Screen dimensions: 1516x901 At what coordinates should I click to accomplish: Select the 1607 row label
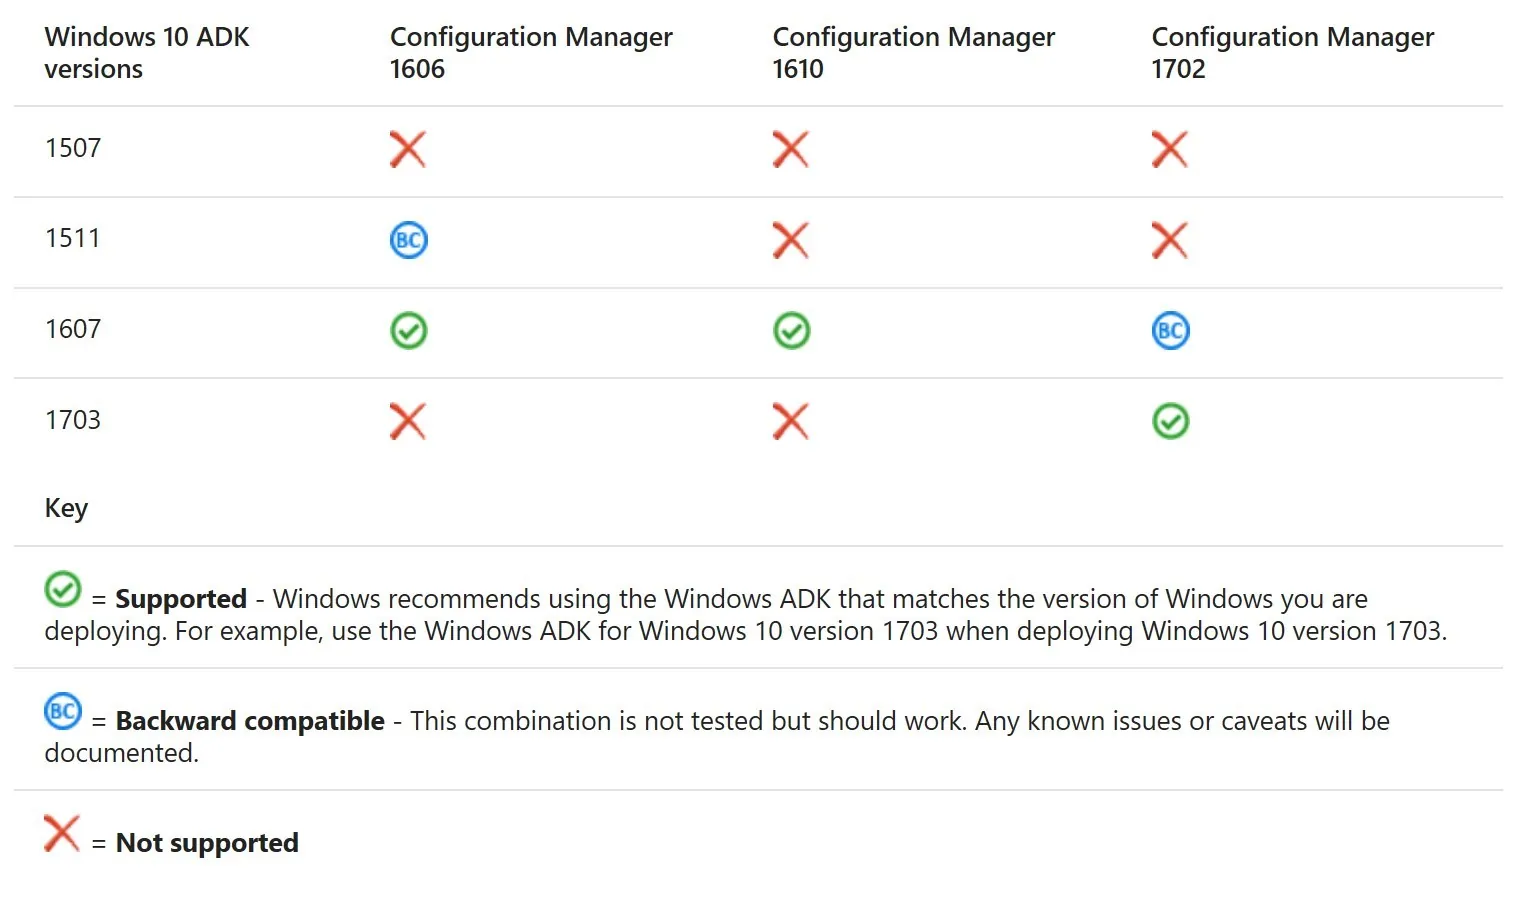(x=73, y=329)
